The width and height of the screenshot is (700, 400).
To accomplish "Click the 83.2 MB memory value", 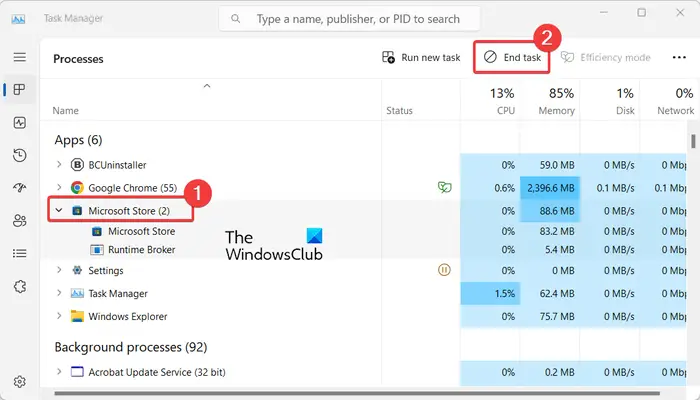I will (x=557, y=231).
